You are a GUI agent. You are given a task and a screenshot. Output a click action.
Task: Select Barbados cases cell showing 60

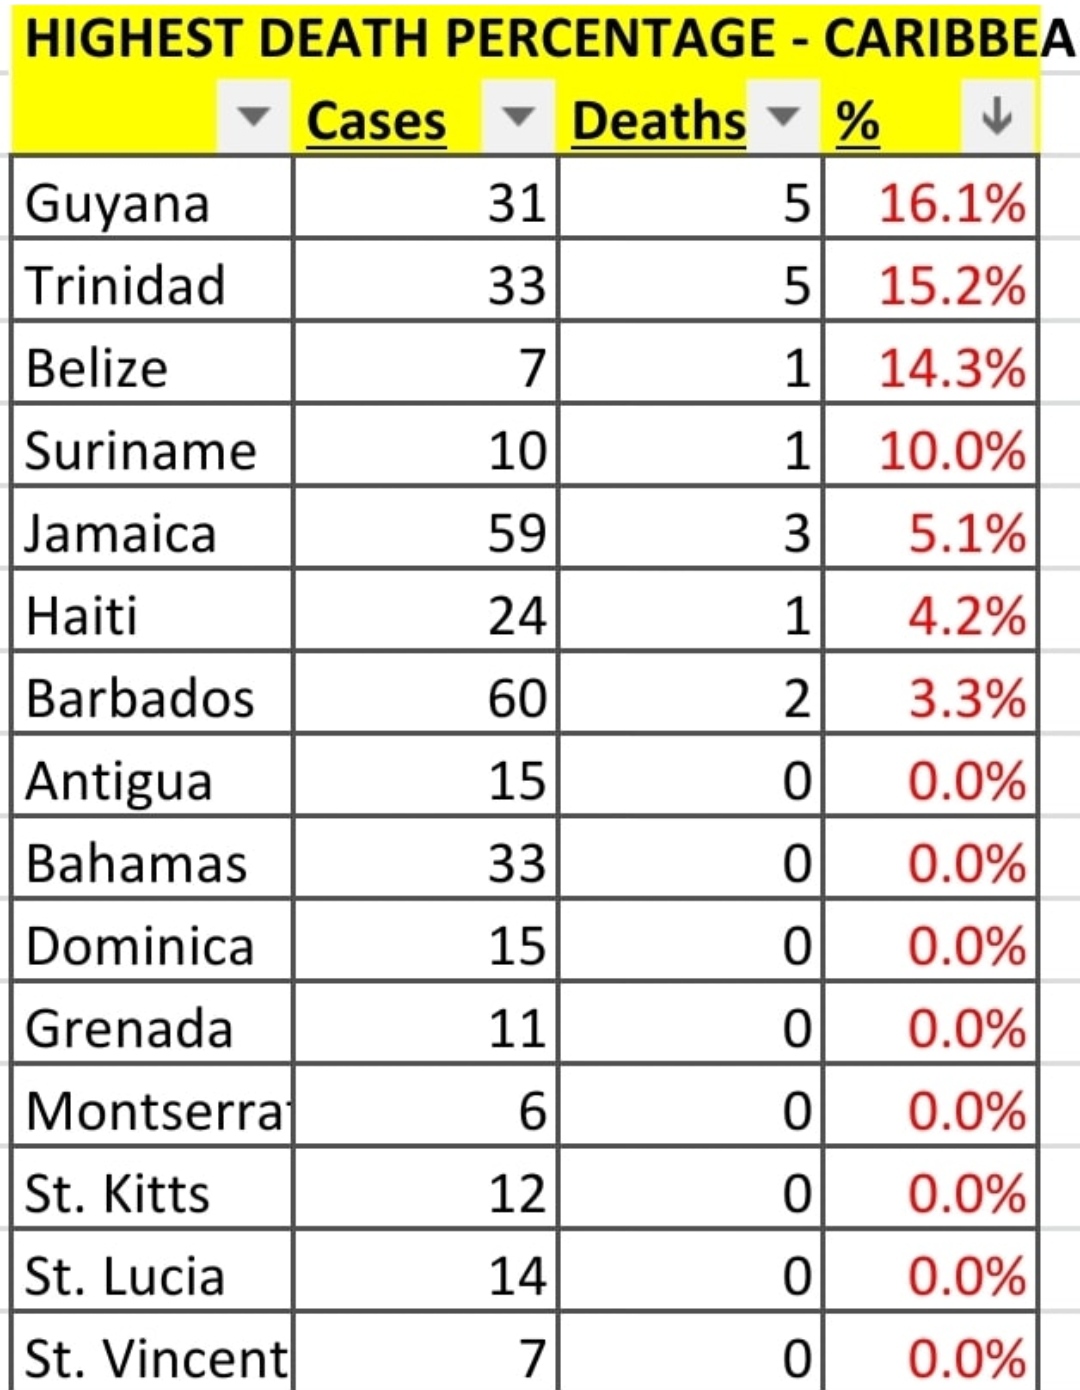tap(425, 698)
